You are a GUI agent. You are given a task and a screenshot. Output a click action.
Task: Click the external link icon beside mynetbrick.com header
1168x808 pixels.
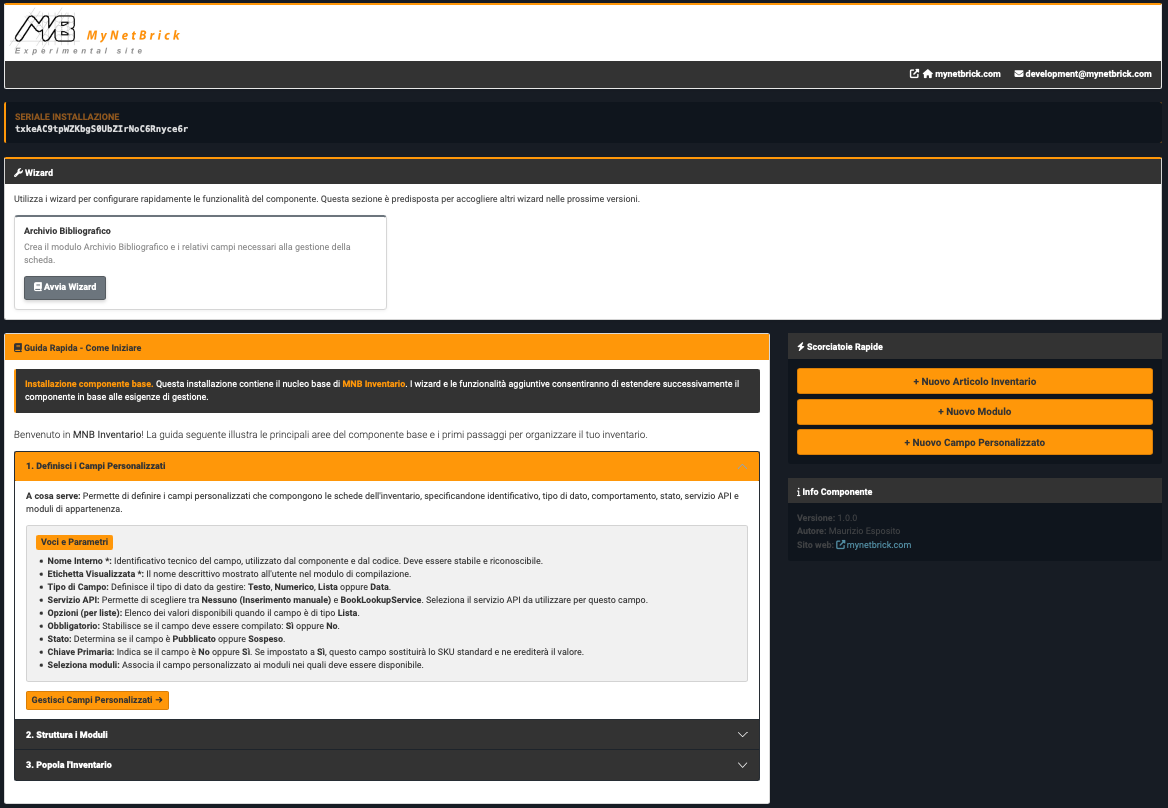914,74
